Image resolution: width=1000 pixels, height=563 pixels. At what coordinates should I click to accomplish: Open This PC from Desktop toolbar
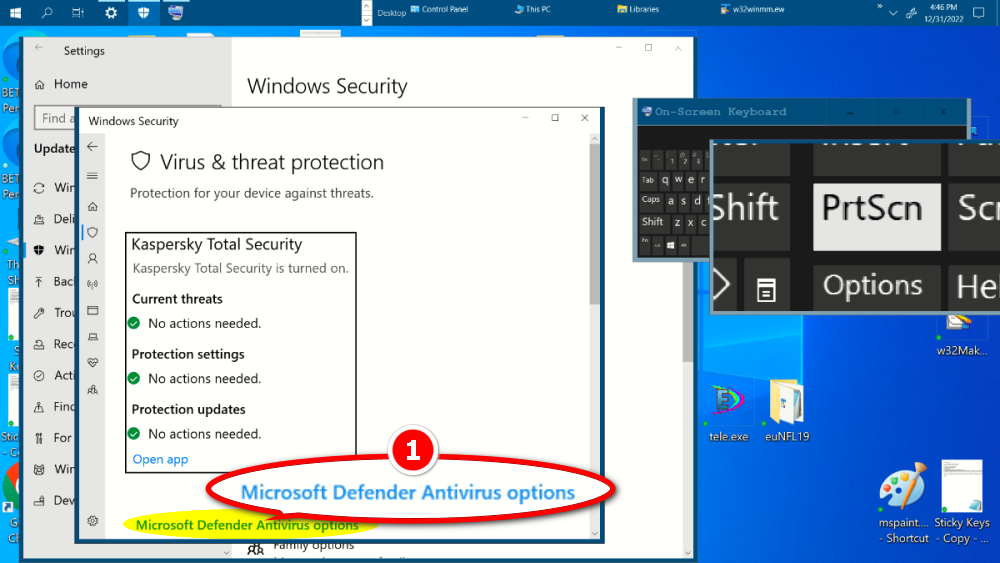[533, 9]
